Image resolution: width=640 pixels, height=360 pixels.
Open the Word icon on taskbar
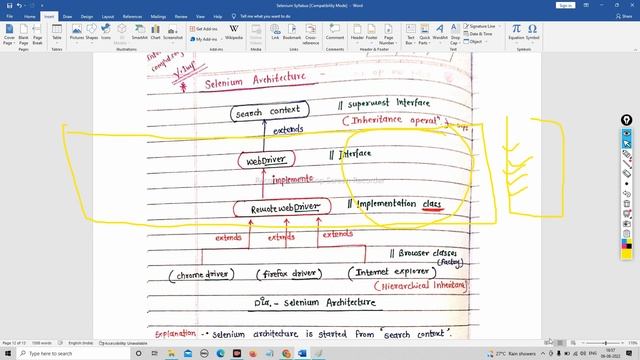tap(302, 353)
